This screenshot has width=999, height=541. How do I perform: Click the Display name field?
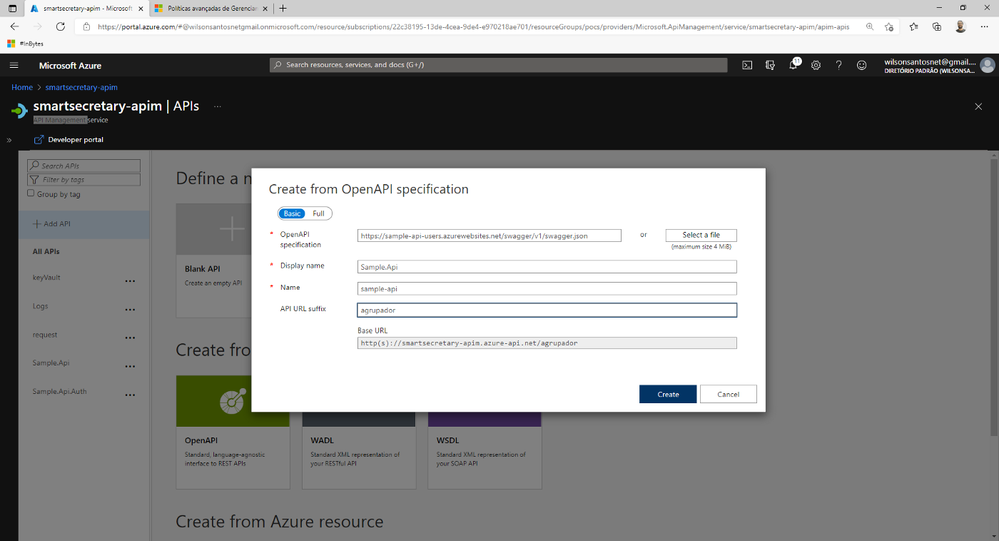(547, 267)
